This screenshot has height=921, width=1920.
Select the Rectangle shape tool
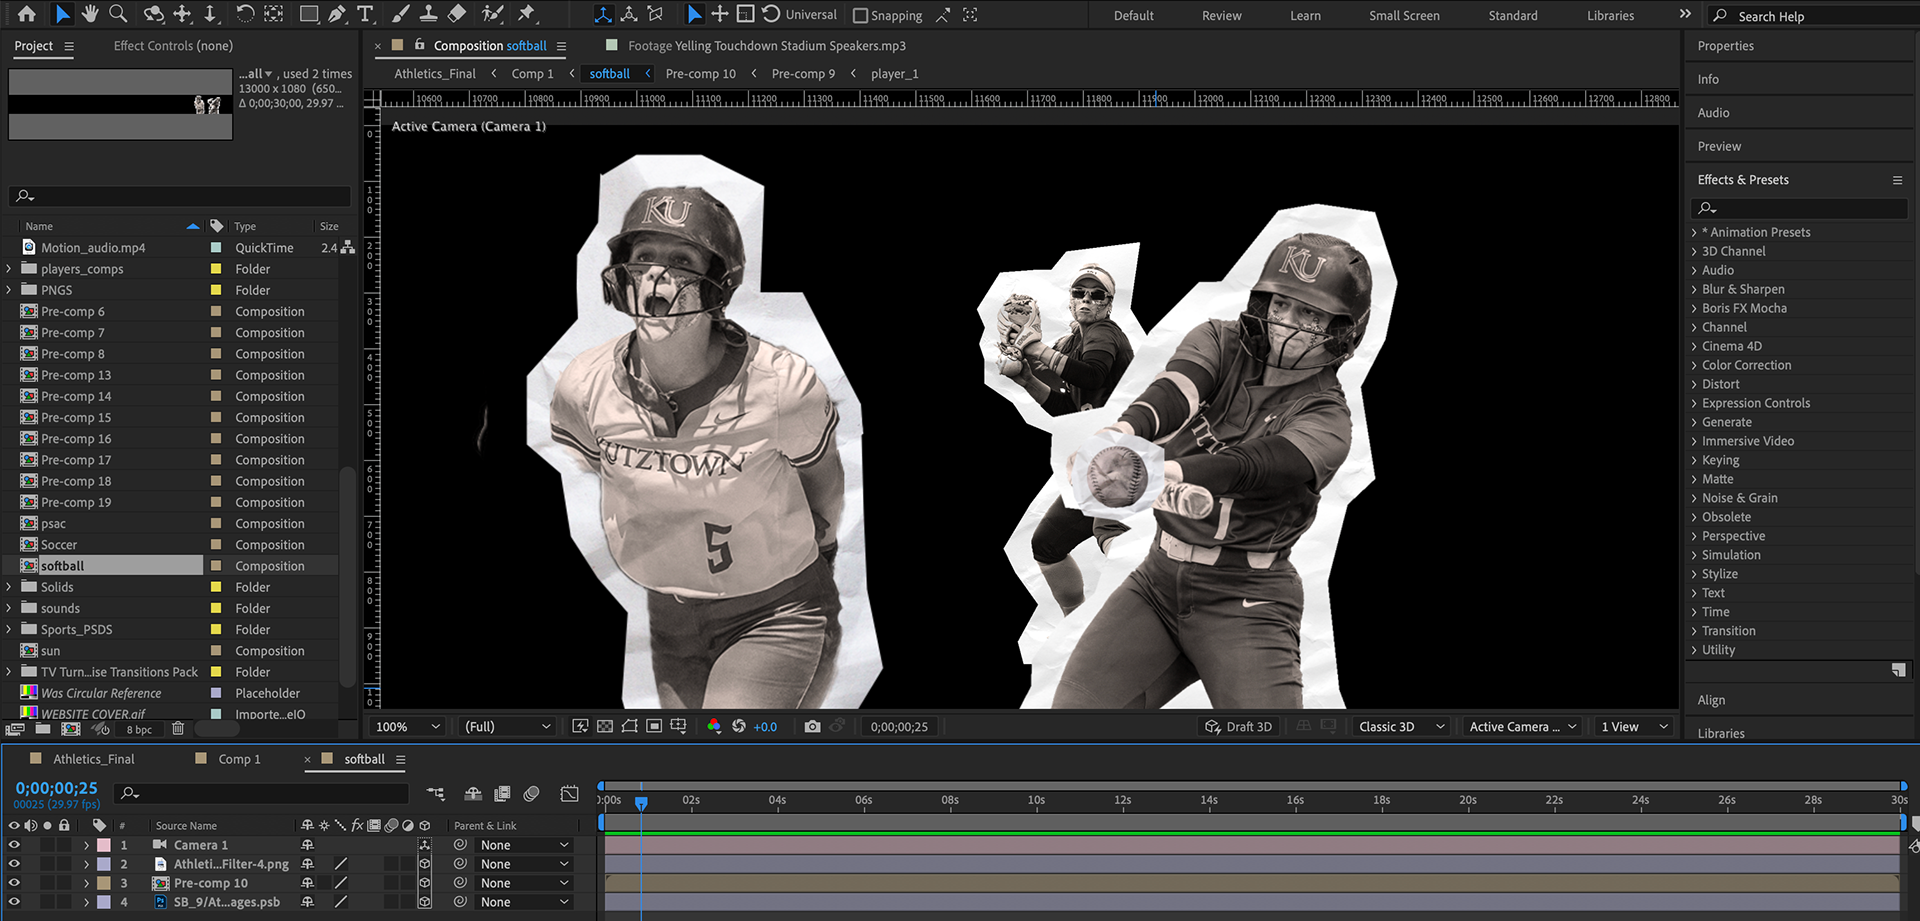pos(309,14)
